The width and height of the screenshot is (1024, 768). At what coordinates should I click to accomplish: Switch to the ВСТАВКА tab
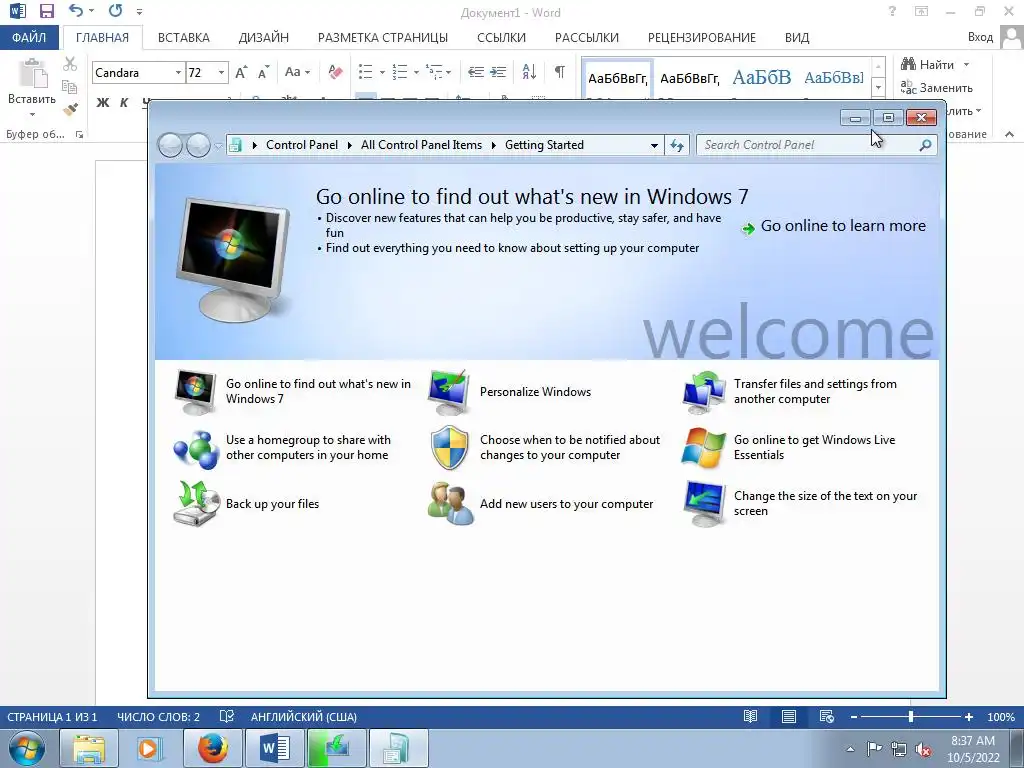tap(184, 37)
